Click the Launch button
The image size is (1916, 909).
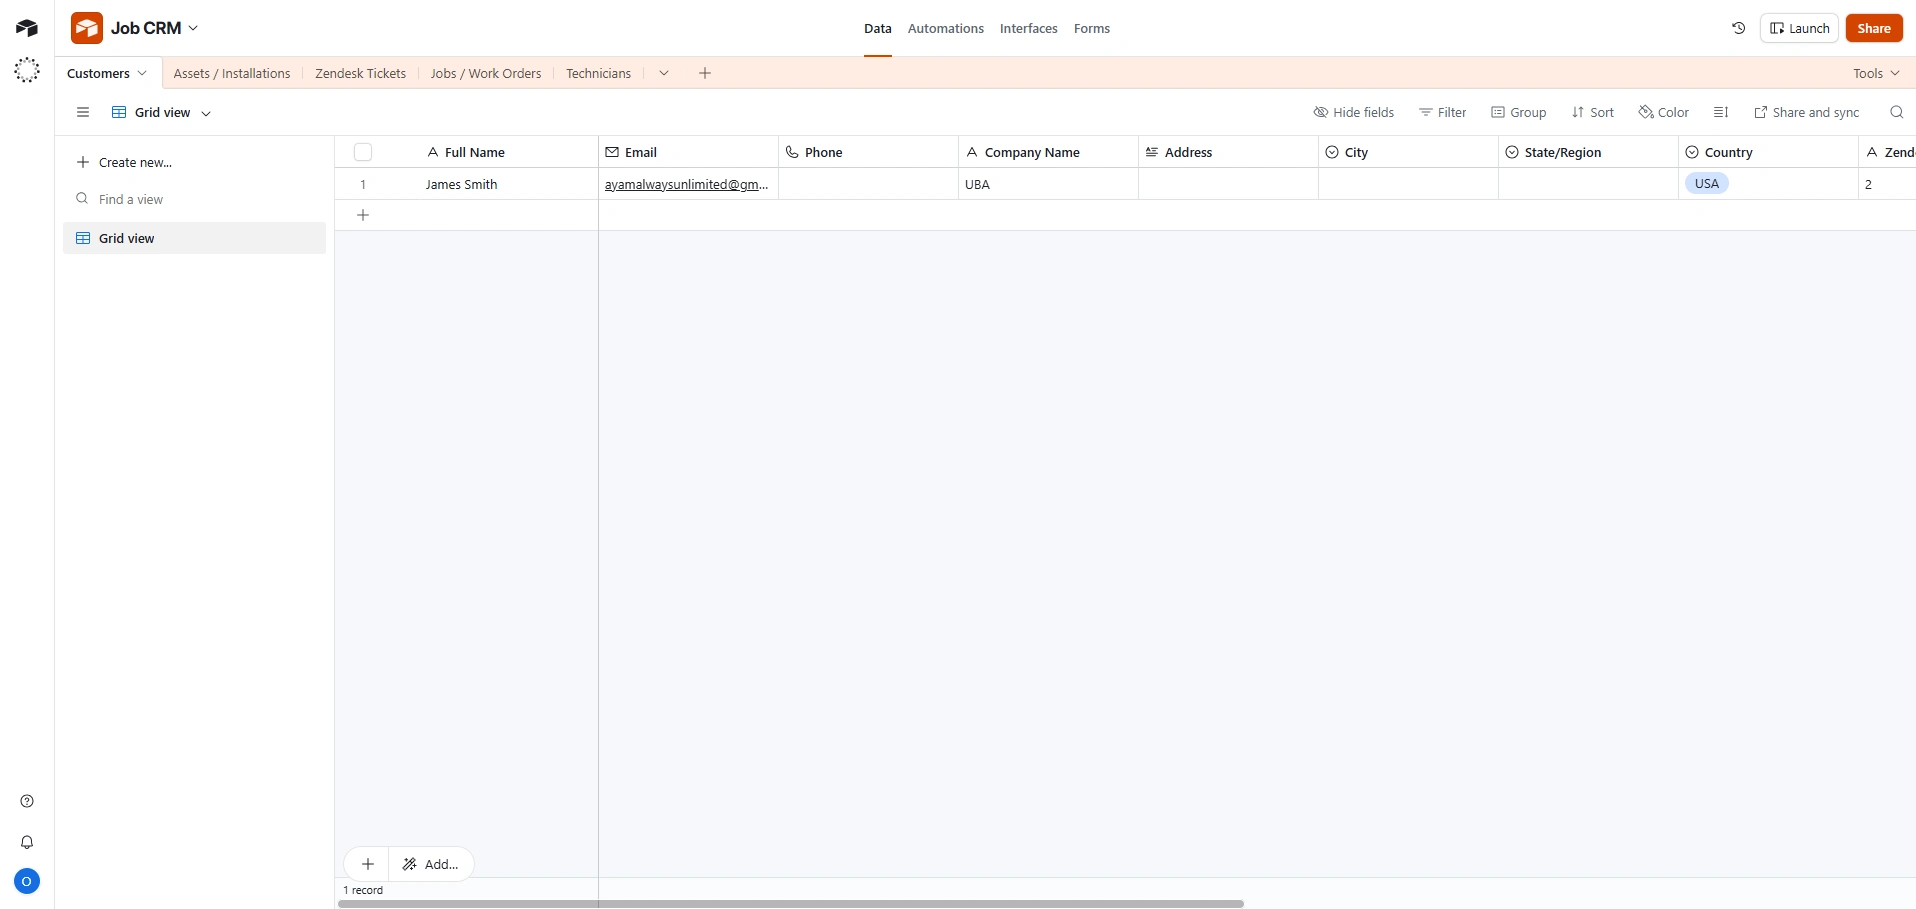coord(1800,28)
